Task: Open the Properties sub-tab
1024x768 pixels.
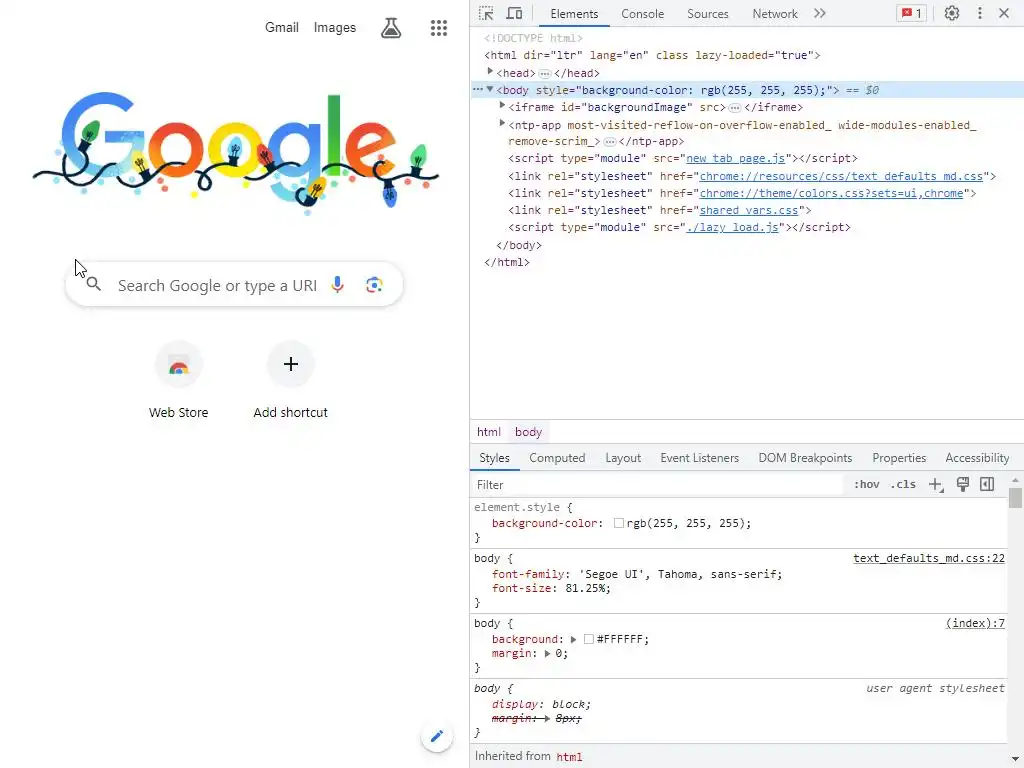Action: (x=899, y=458)
